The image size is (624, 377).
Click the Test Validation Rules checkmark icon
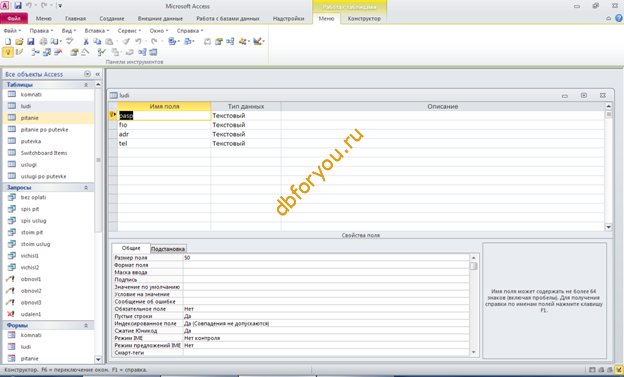click(102, 52)
